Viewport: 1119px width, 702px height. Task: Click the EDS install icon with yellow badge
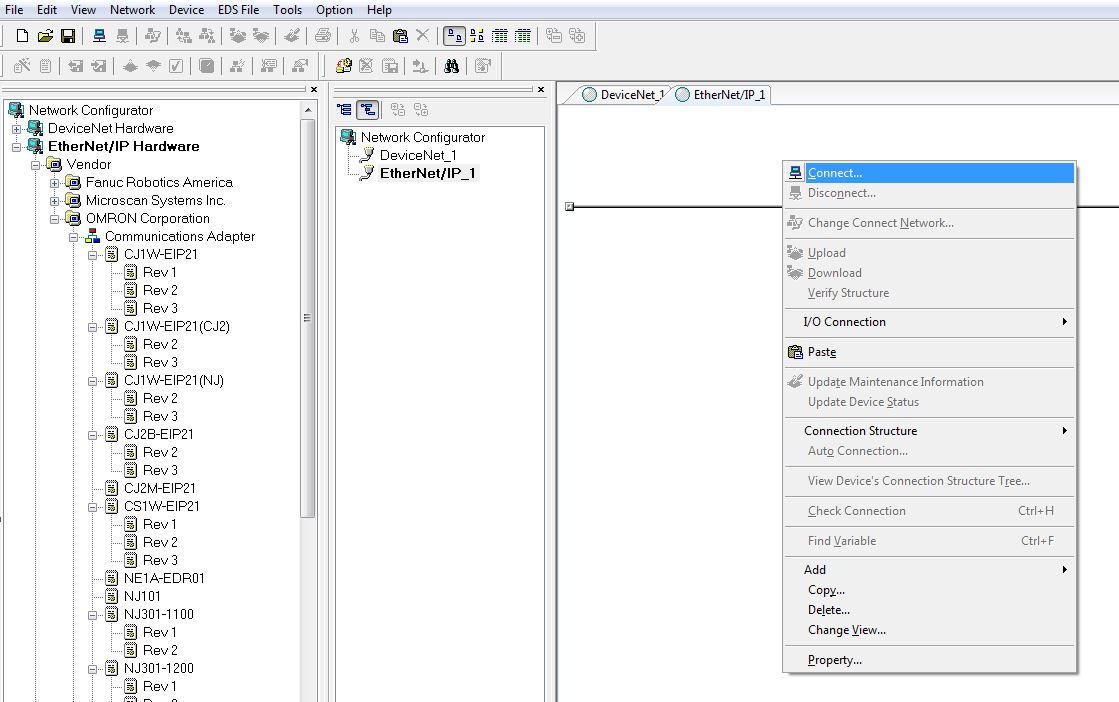click(343, 66)
